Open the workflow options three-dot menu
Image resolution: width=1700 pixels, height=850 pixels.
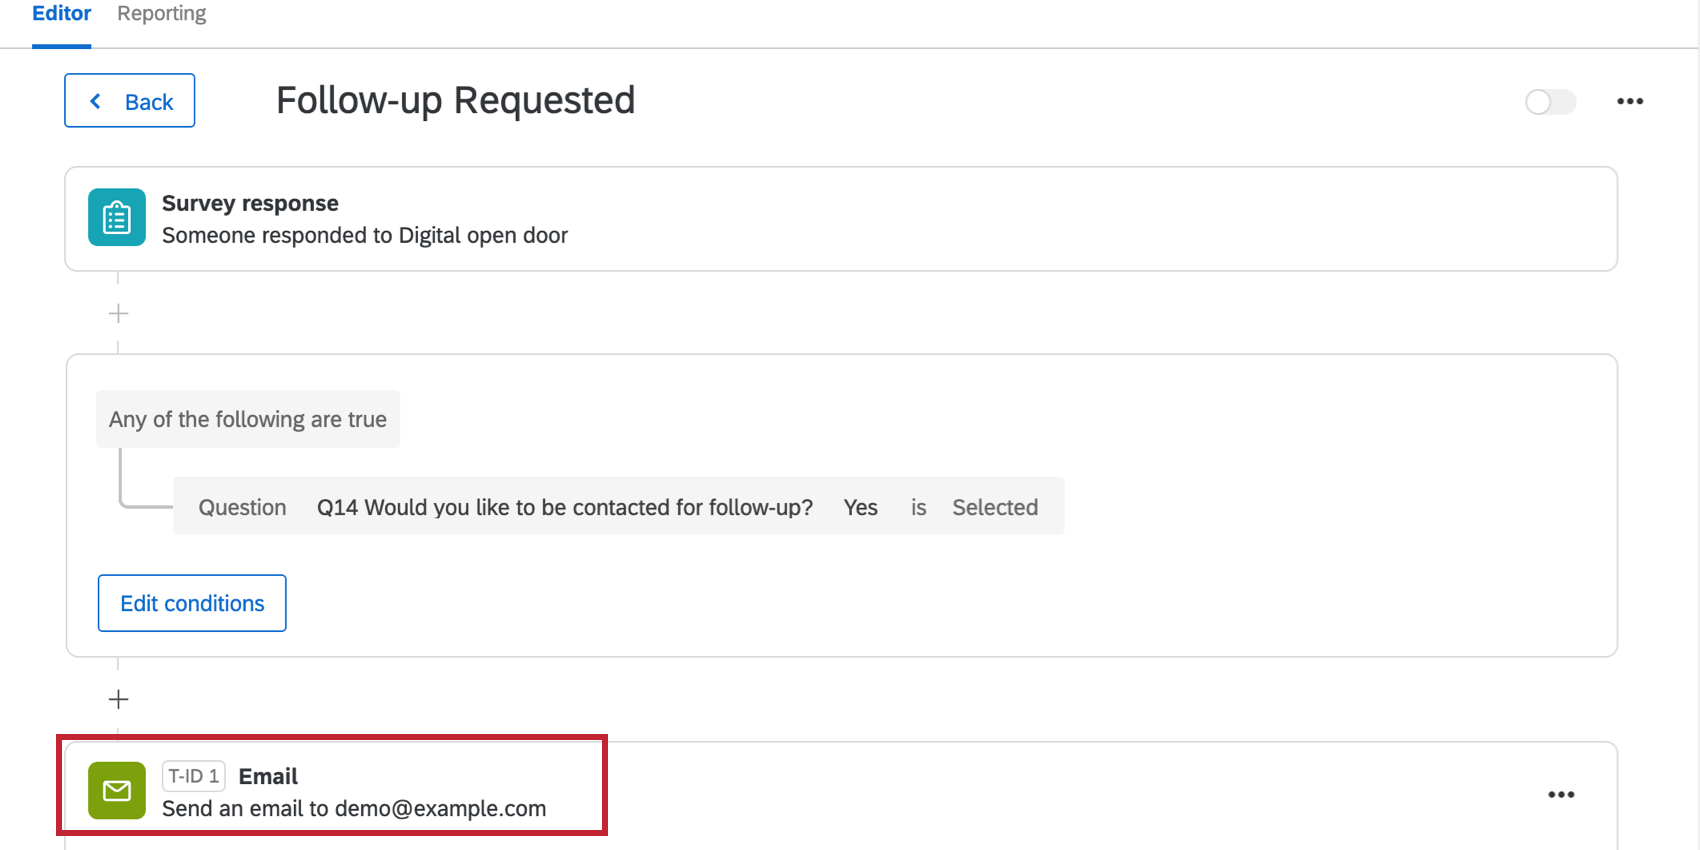1630,101
